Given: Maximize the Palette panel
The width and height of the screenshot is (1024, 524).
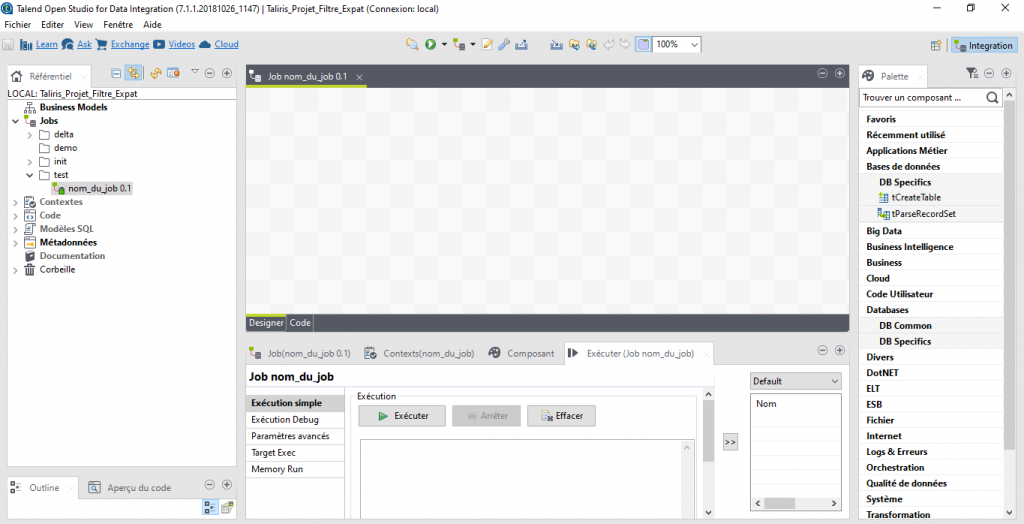Looking at the screenshot, I should [x=1006, y=73].
